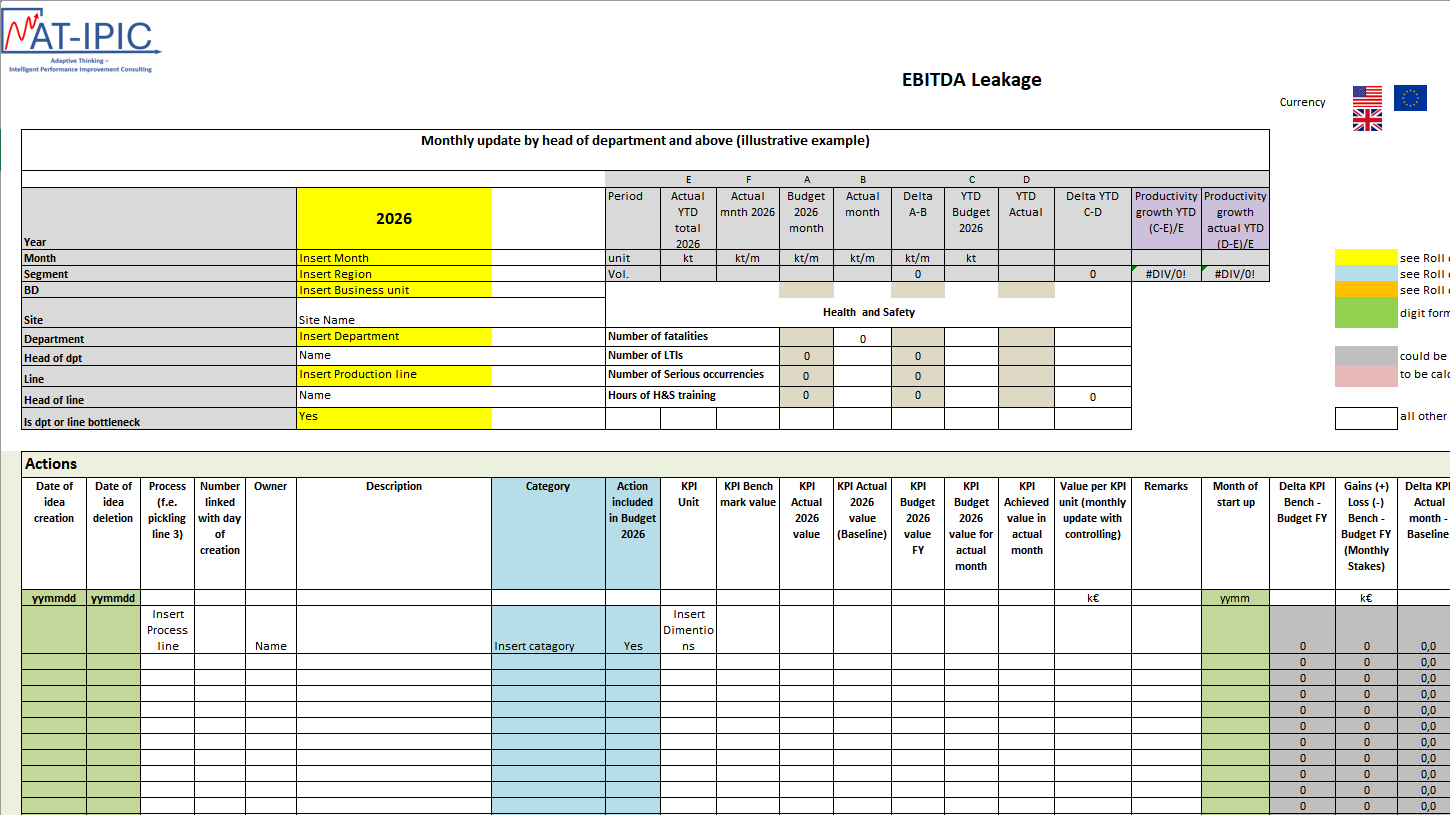Click the 'Date of idea deletion' column header
1450x815 pixels.
(x=113, y=534)
